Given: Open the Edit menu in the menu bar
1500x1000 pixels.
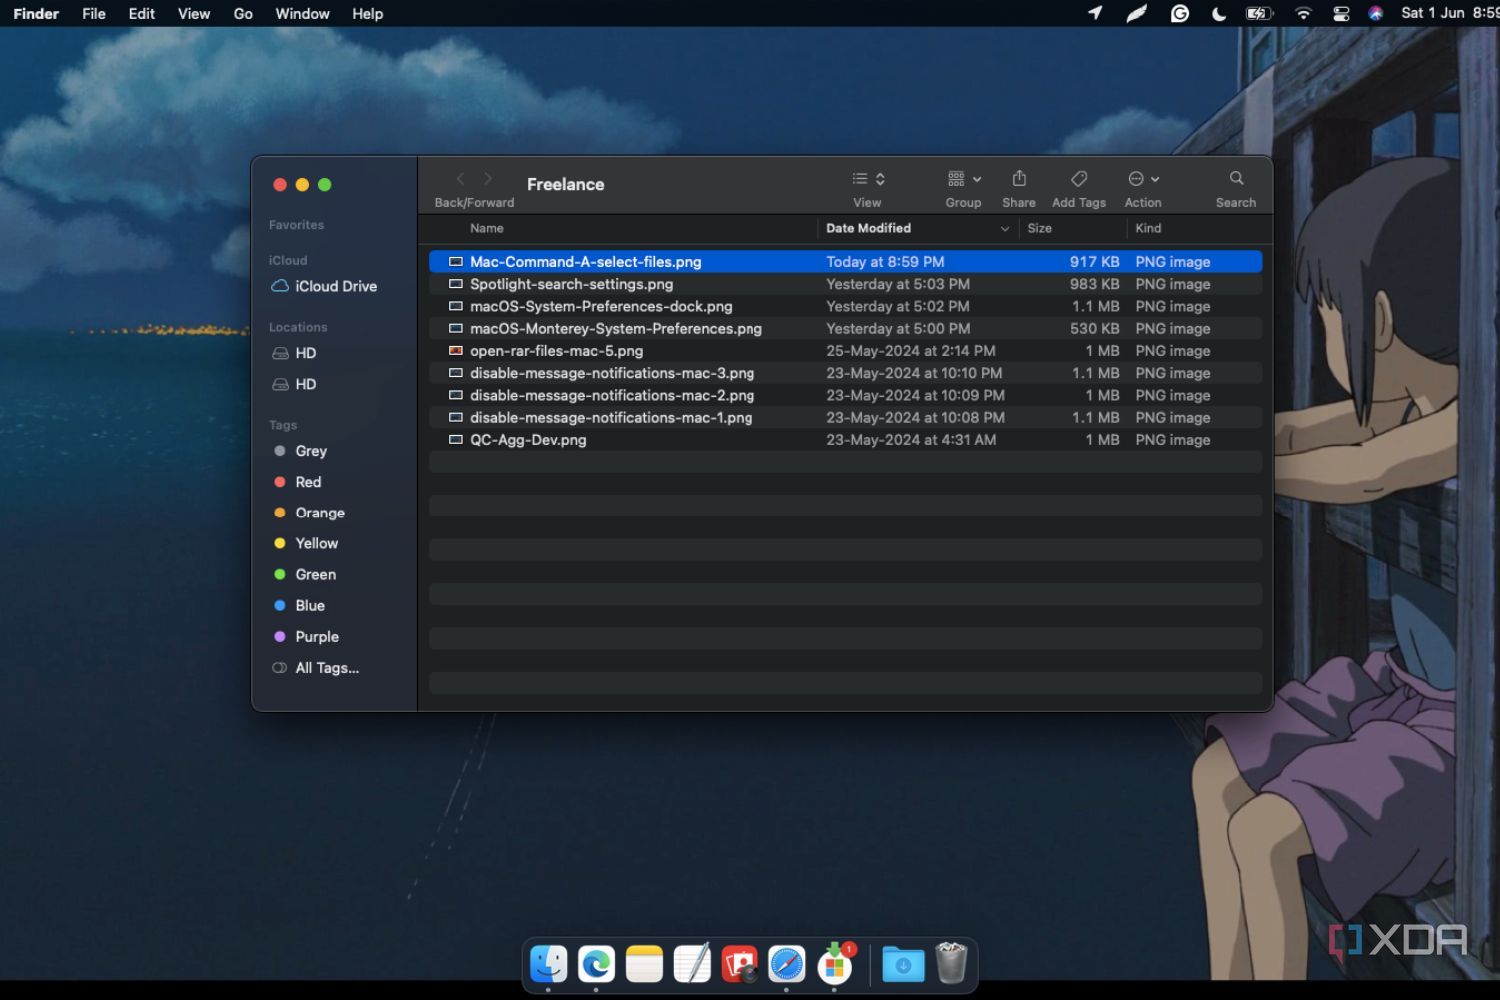Looking at the screenshot, I should click(x=141, y=13).
